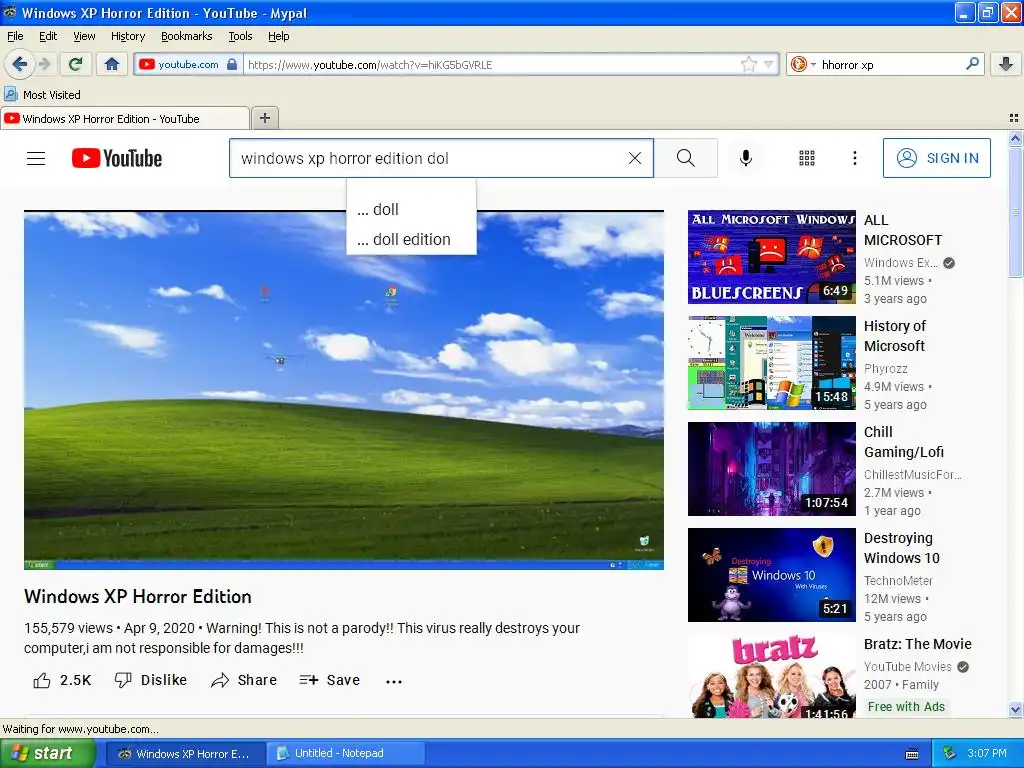Save the video to a playlist
Screen dimensions: 1024x768
tap(330, 680)
